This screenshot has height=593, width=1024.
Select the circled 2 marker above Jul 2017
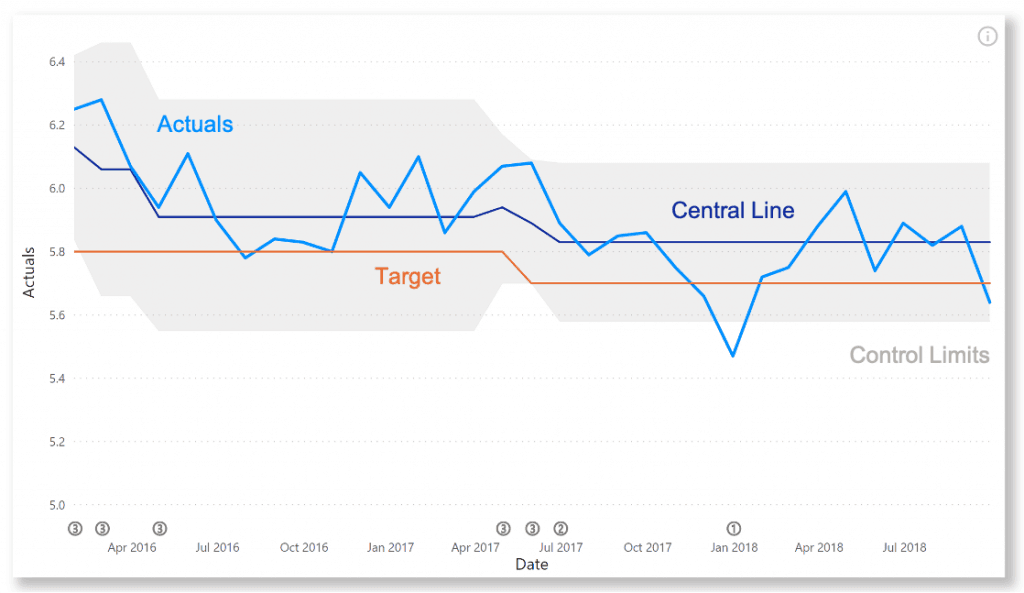560,528
